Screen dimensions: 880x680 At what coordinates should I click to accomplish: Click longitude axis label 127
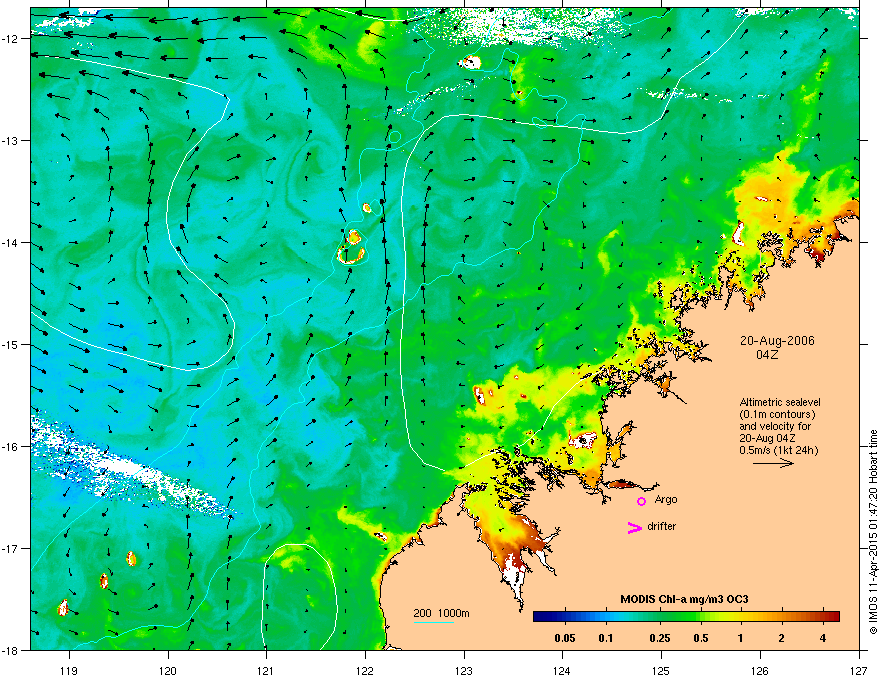(x=859, y=670)
